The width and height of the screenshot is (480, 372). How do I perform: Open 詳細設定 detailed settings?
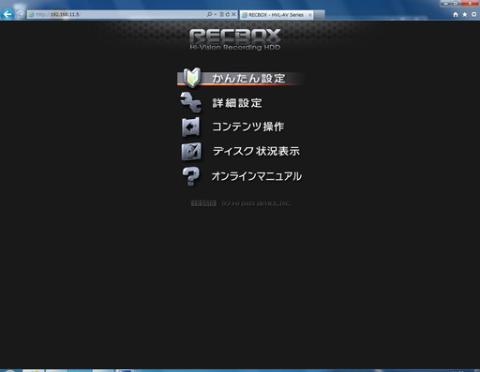(x=237, y=103)
